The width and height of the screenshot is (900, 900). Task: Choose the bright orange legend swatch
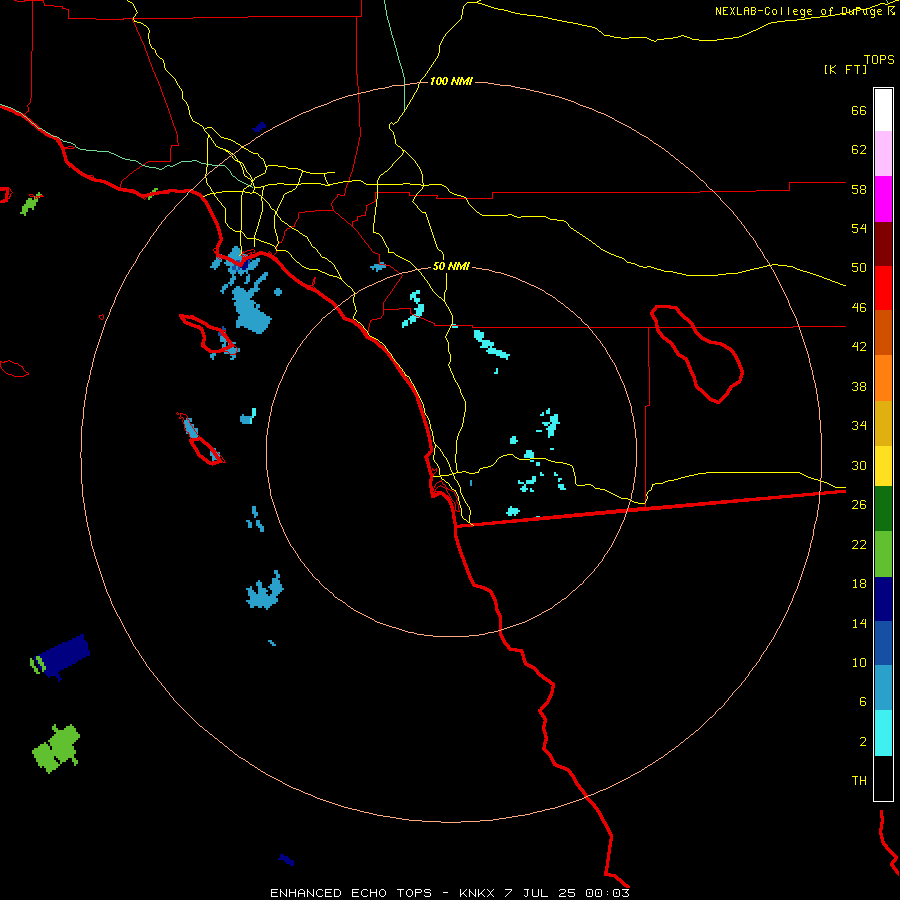pyautogui.click(x=883, y=378)
